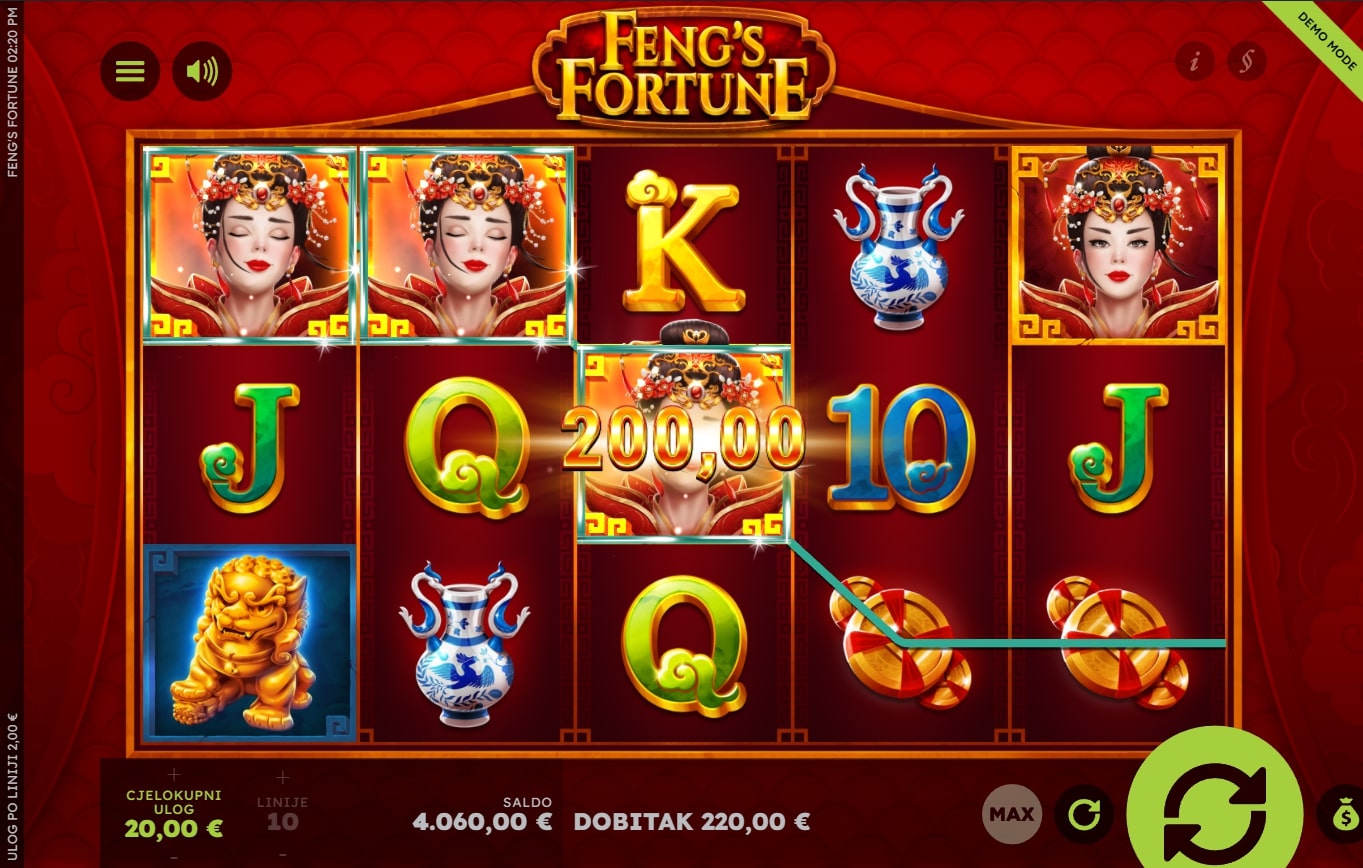
Task: Open the money bag cashier icon
Action: [1342, 814]
